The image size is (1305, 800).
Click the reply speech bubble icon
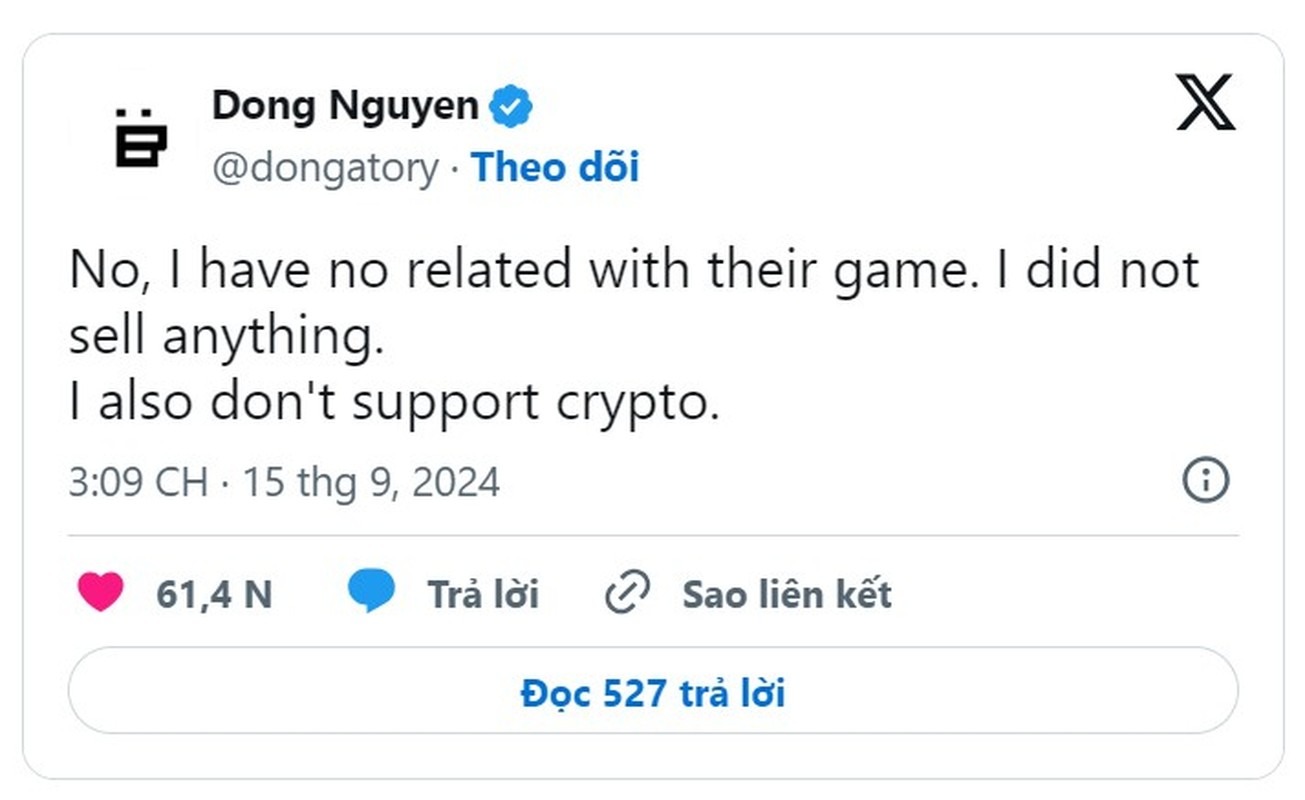(x=371, y=592)
